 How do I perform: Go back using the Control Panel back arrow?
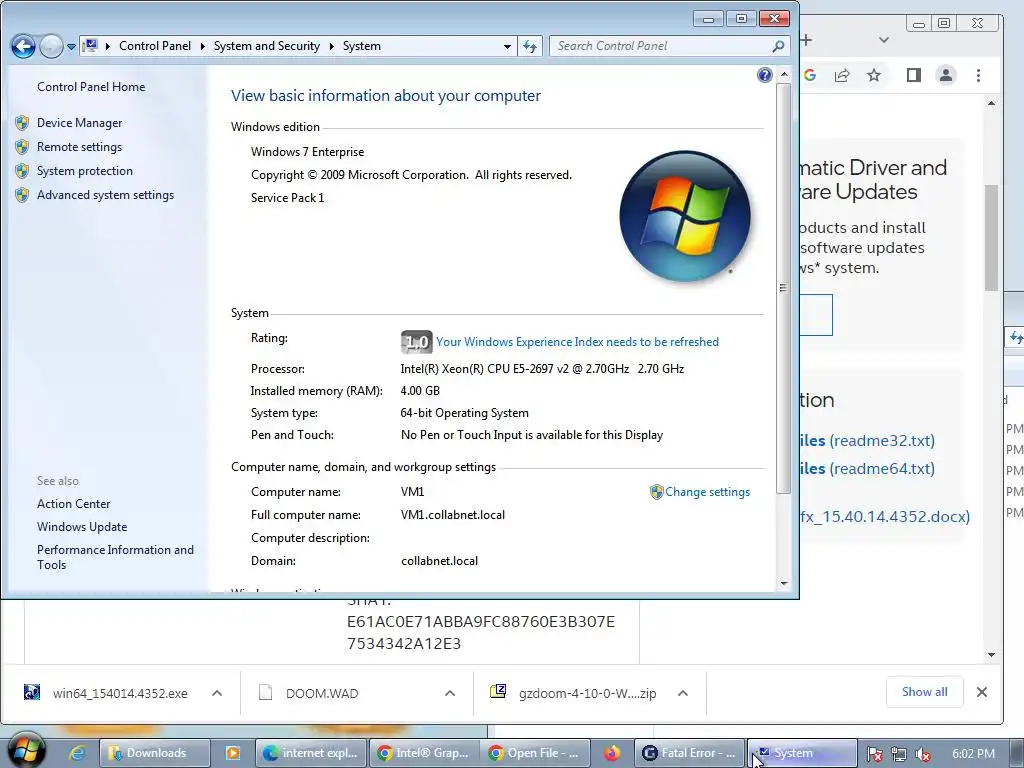[x=23, y=46]
